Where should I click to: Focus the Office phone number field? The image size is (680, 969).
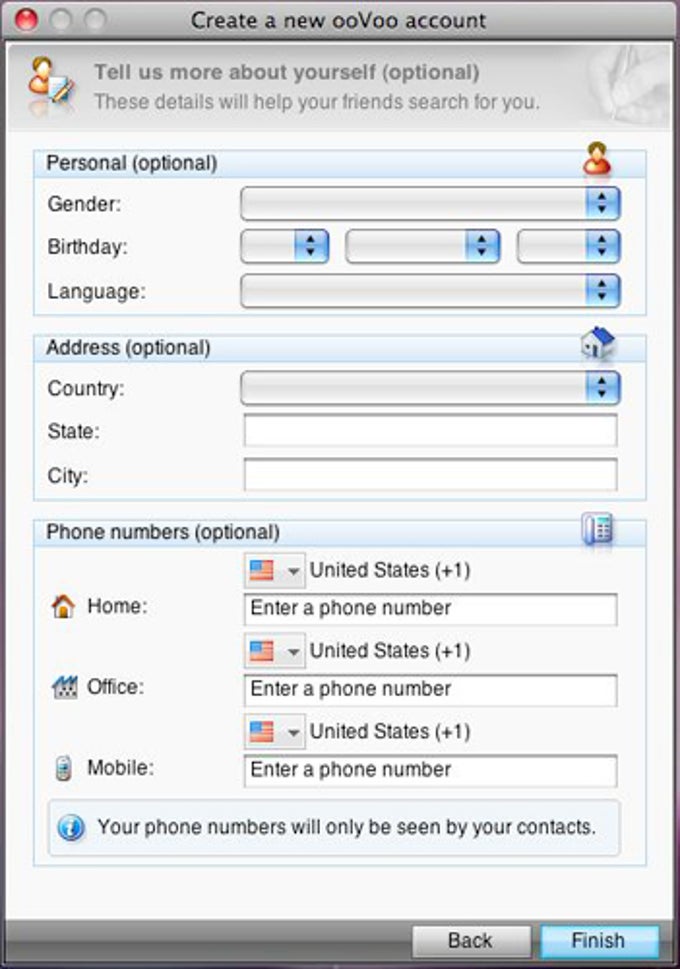(x=430, y=690)
